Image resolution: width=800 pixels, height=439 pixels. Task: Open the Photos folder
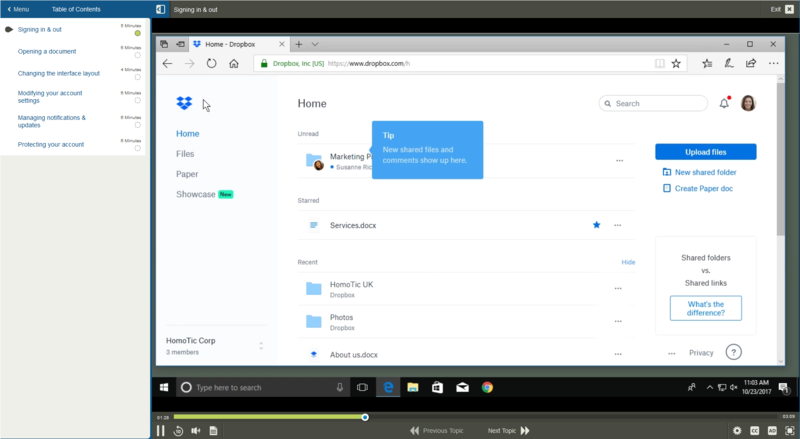(x=341, y=317)
